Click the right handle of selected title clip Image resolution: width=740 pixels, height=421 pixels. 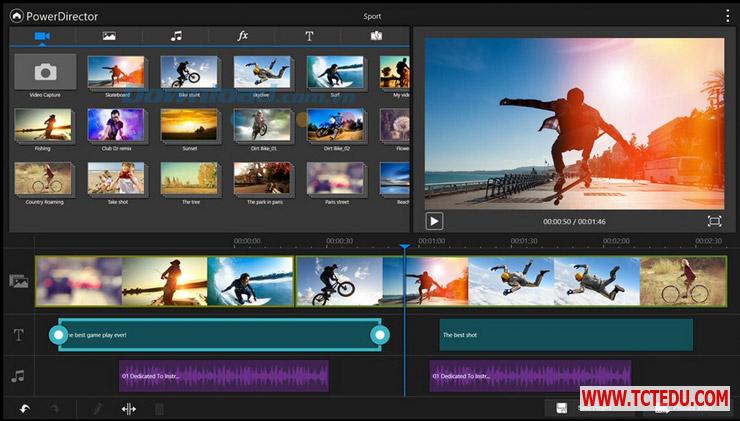point(380,335)
